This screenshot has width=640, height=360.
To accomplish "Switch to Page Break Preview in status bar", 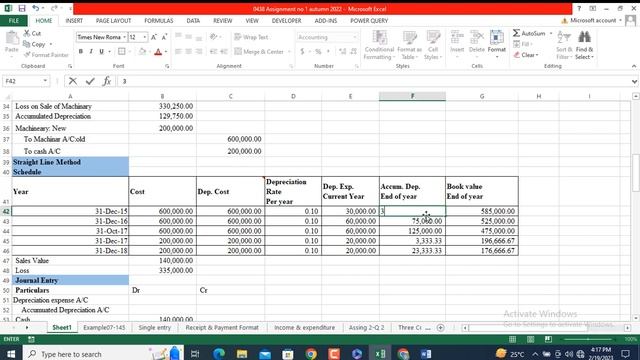I will point(548,339).
